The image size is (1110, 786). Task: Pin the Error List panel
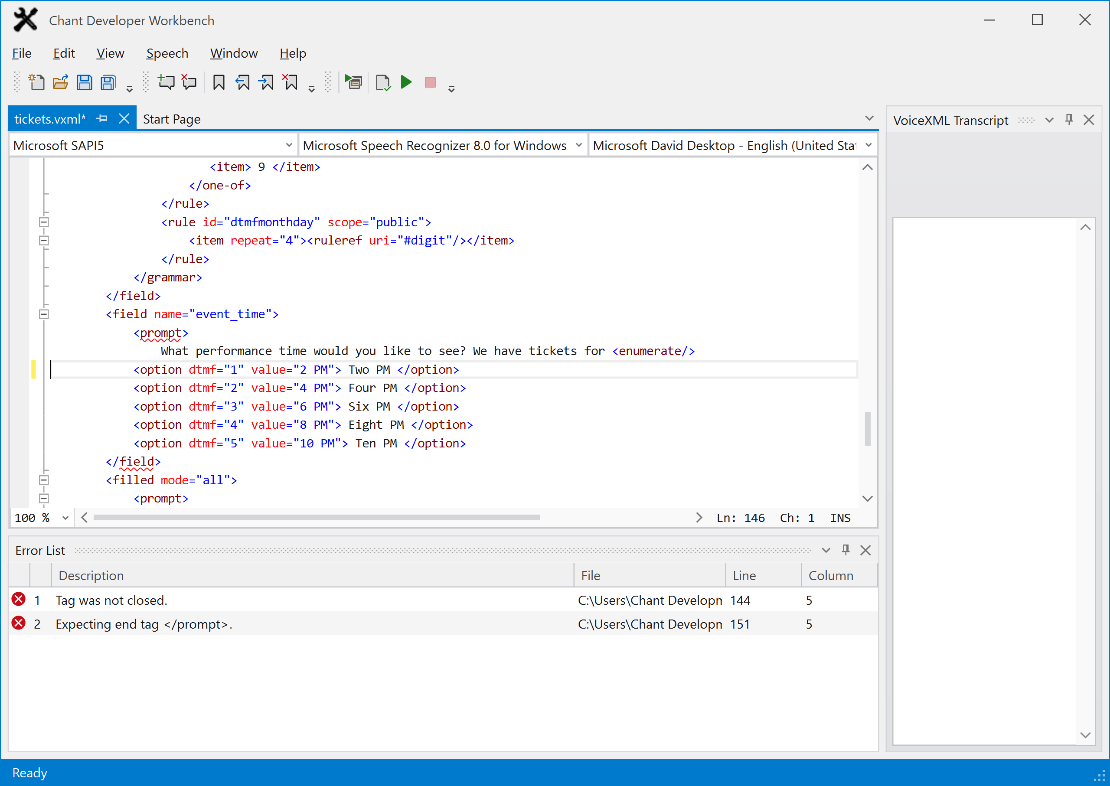coord(845,549)
